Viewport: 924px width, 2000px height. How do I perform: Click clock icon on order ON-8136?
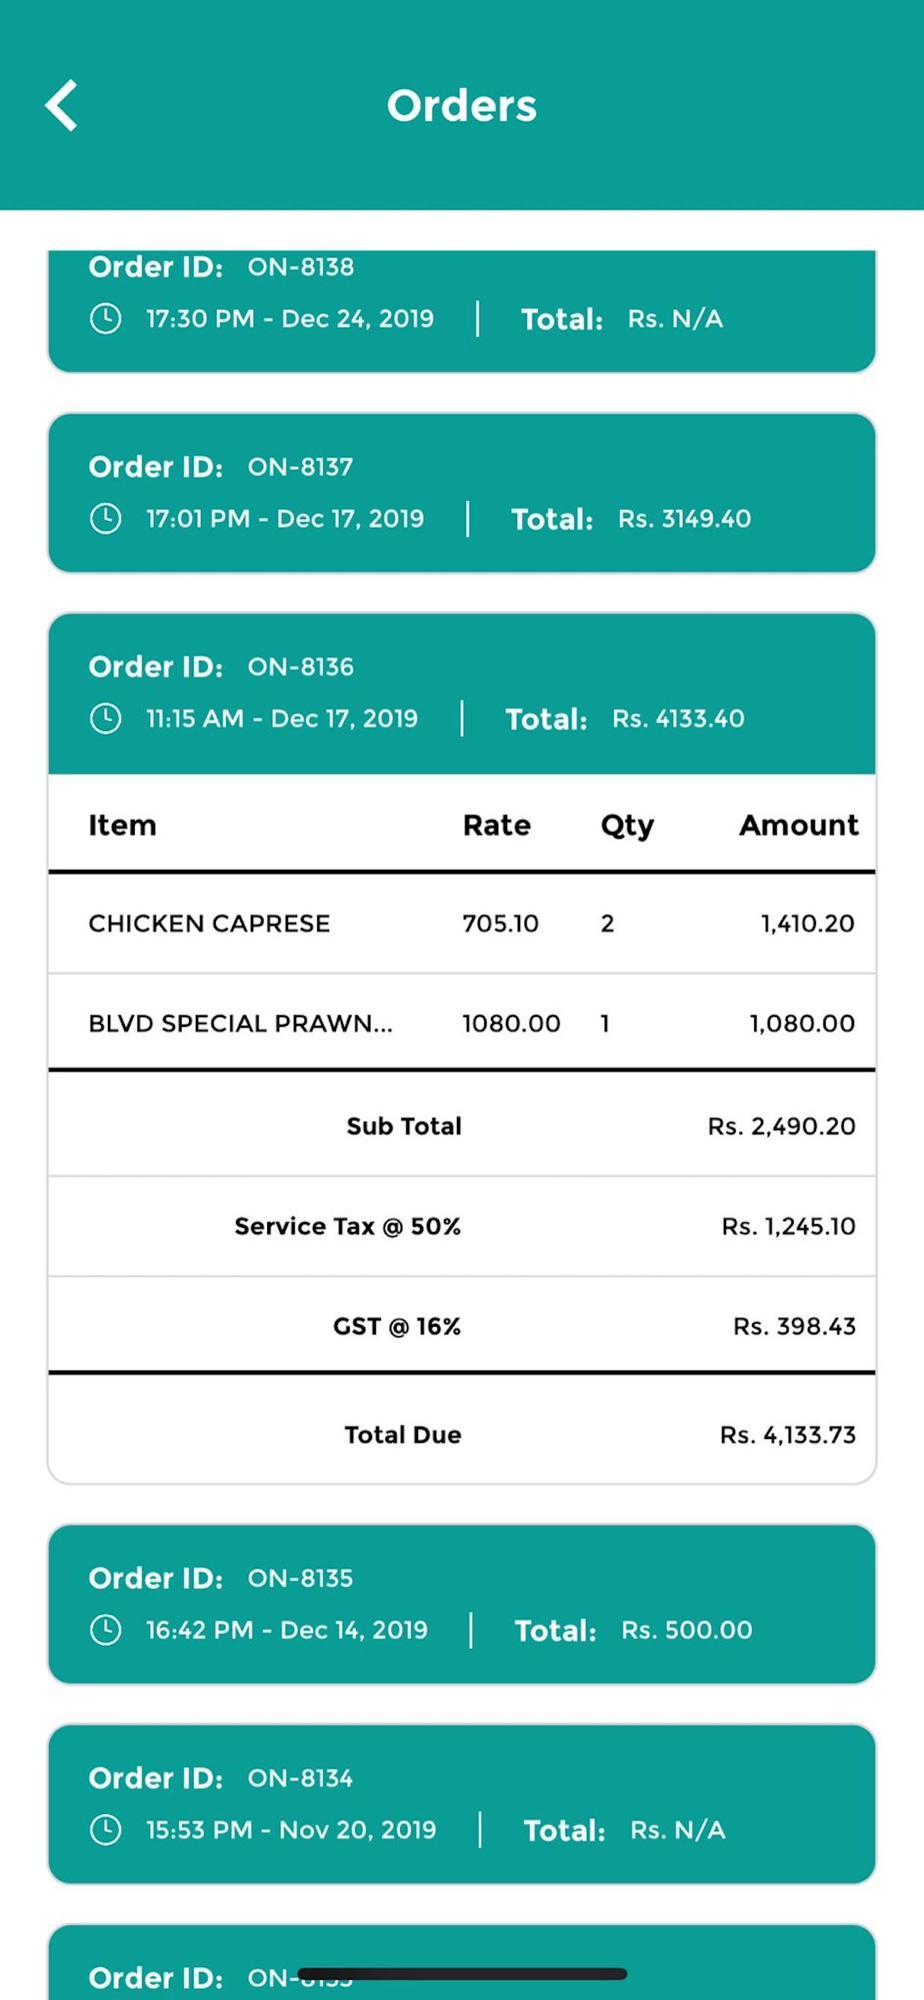pyautogui.click(x=105, y=719)
